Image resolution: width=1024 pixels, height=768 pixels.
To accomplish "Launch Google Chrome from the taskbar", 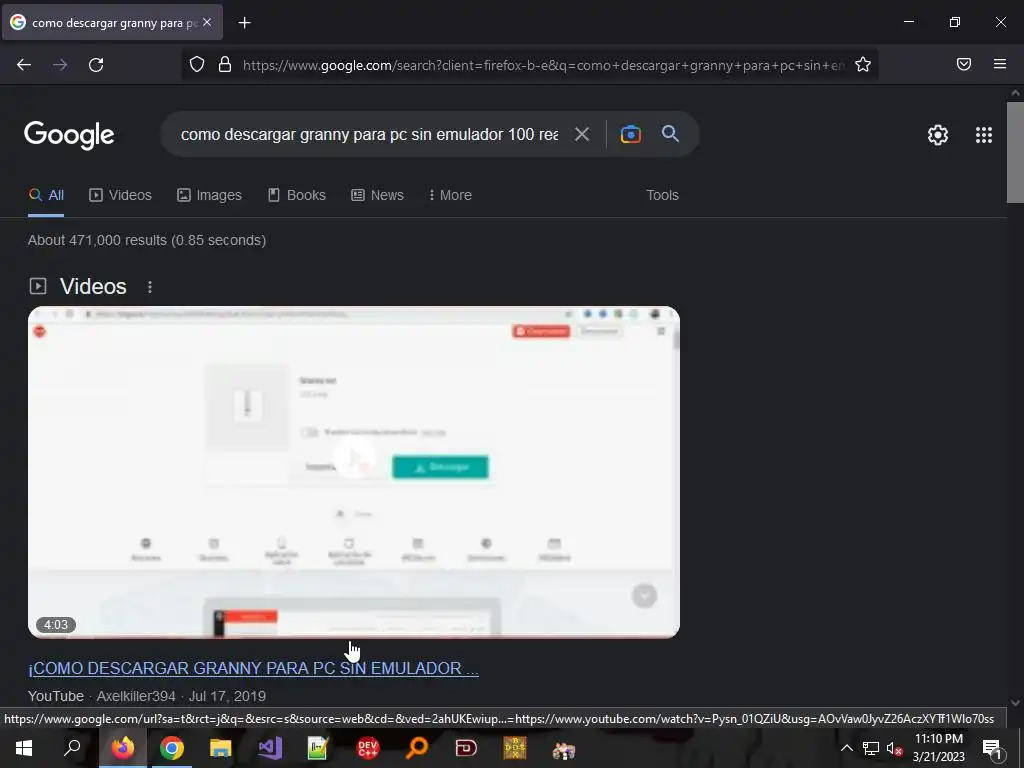I will click(x=172, y=748).
